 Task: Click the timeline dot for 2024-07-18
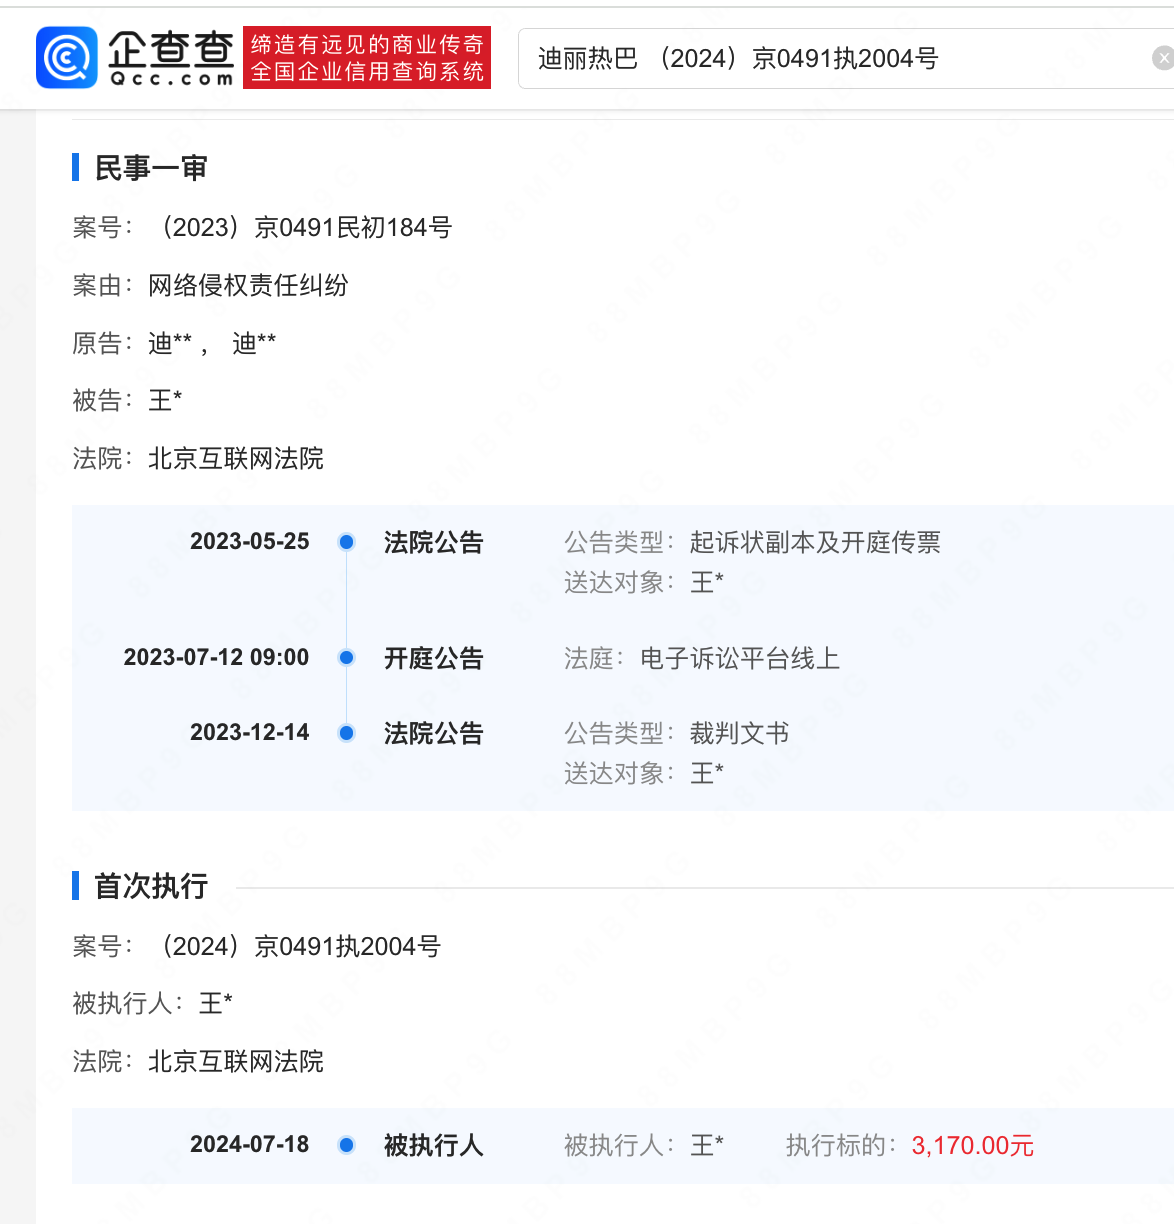pyautogui.click(x=347, y=1145)
